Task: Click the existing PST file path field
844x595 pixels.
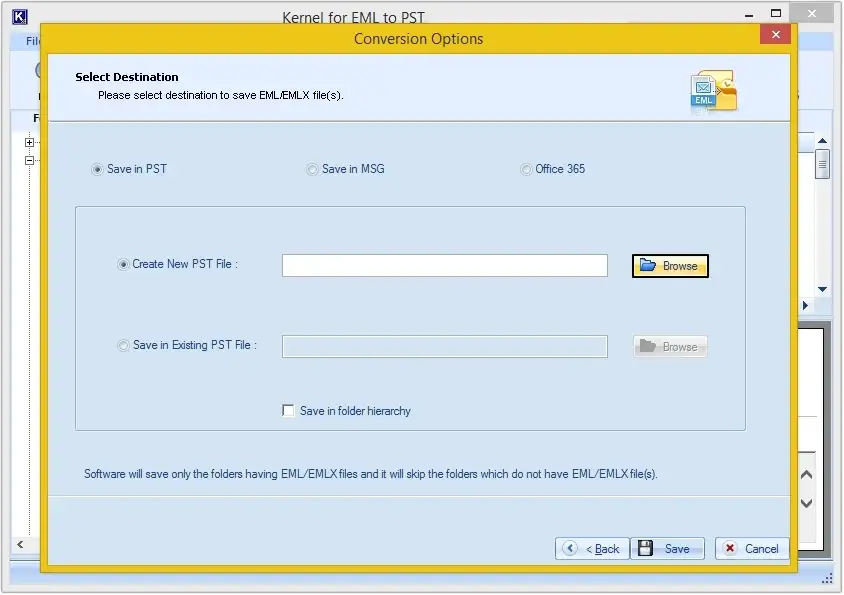Action: point(445,347)
